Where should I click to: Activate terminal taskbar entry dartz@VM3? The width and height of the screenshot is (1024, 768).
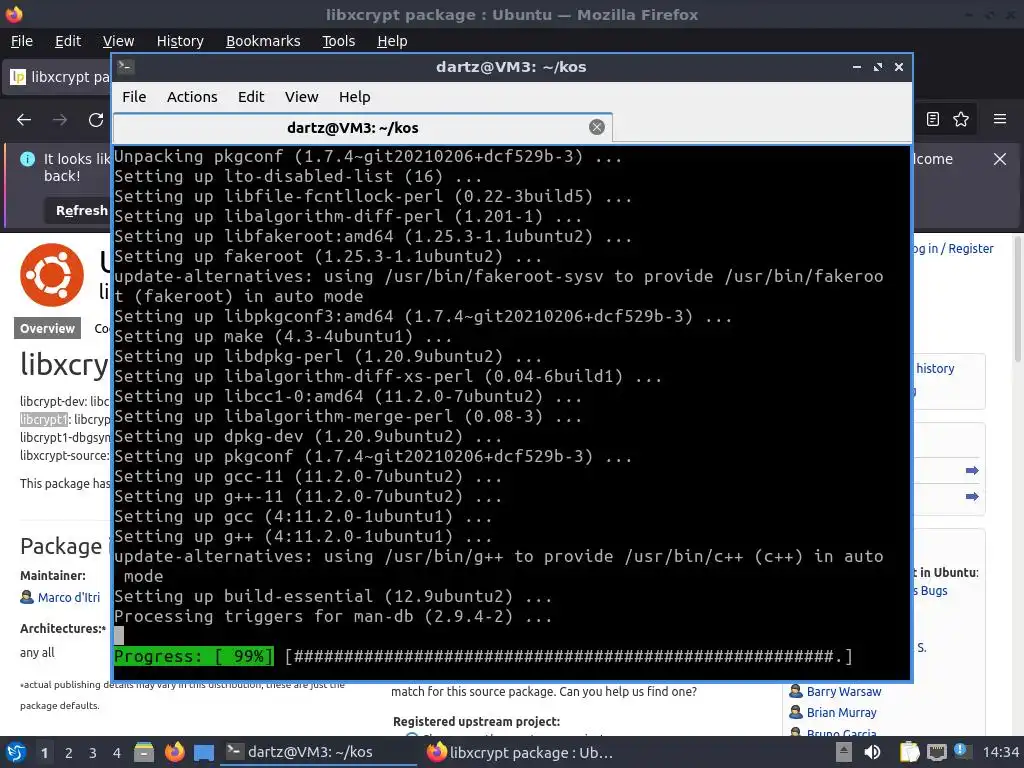(318, 752)
